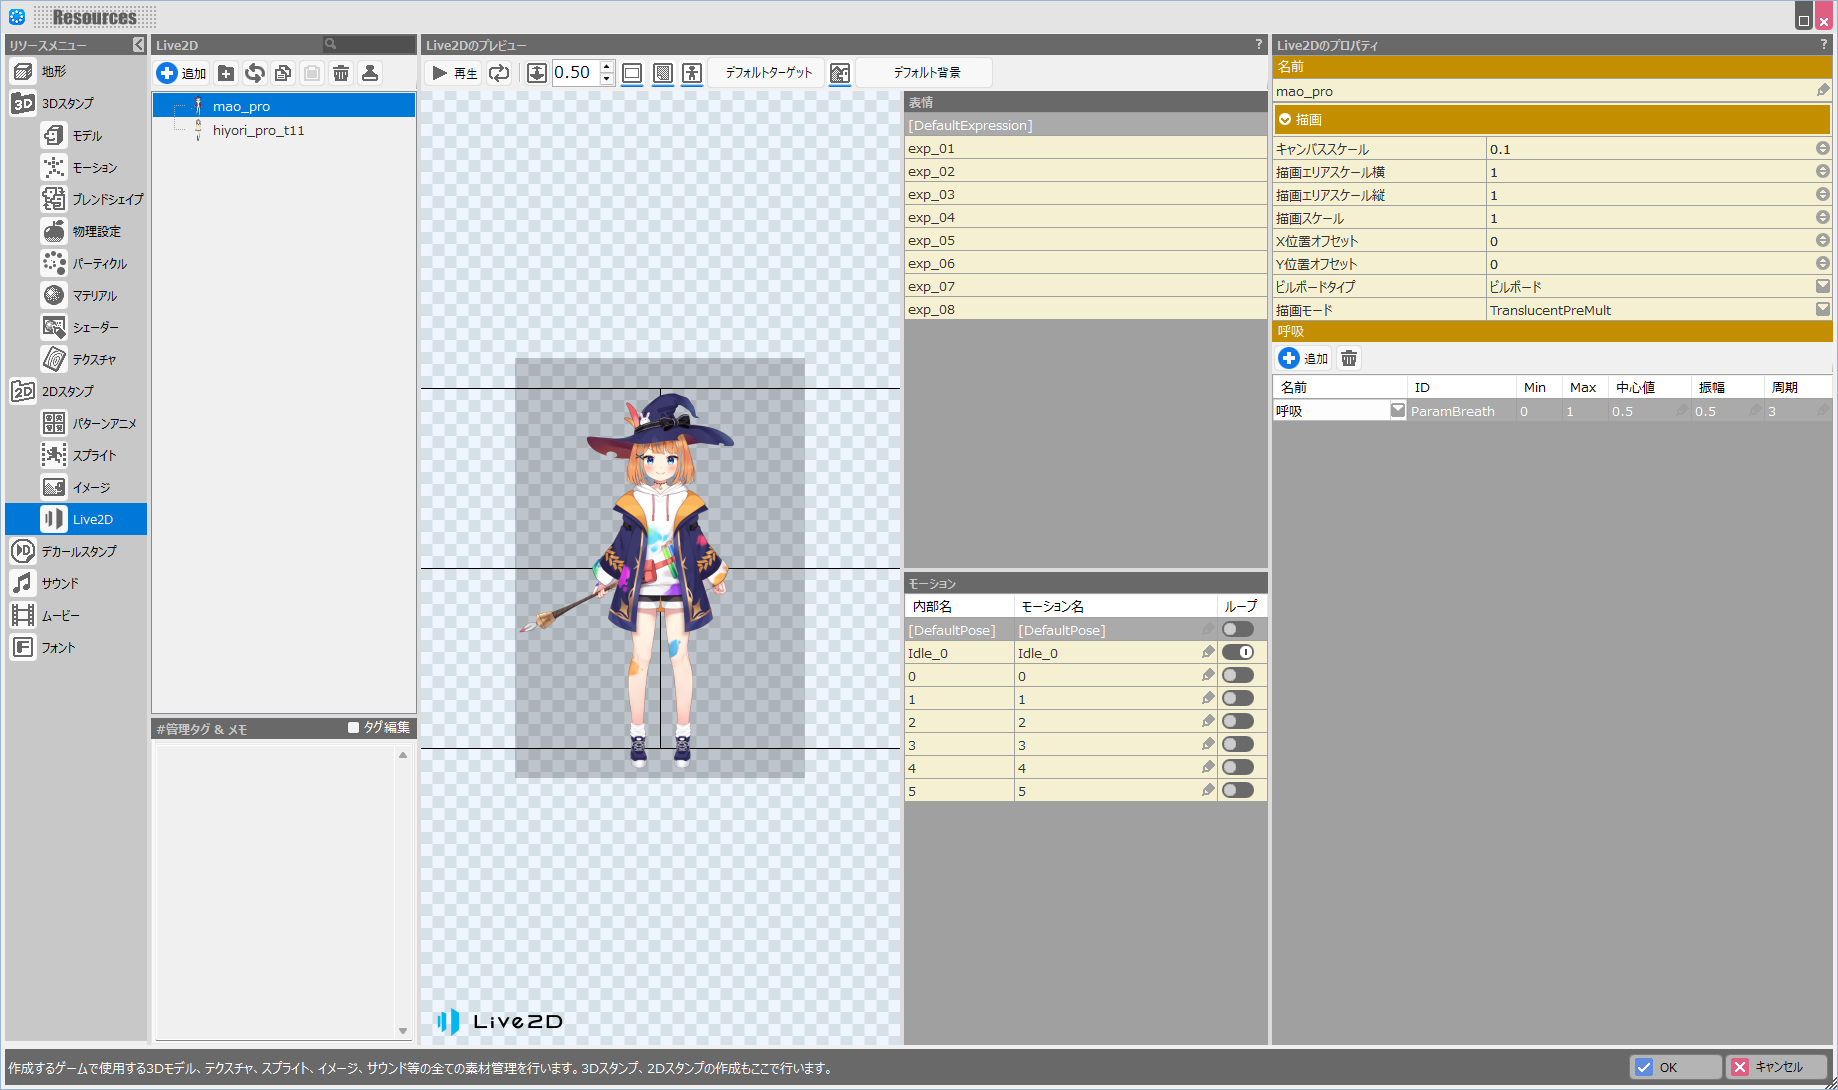Open the ブレンドシェイプ resource category
The width and height of the screenshot is (1838, 1090).
92,199
